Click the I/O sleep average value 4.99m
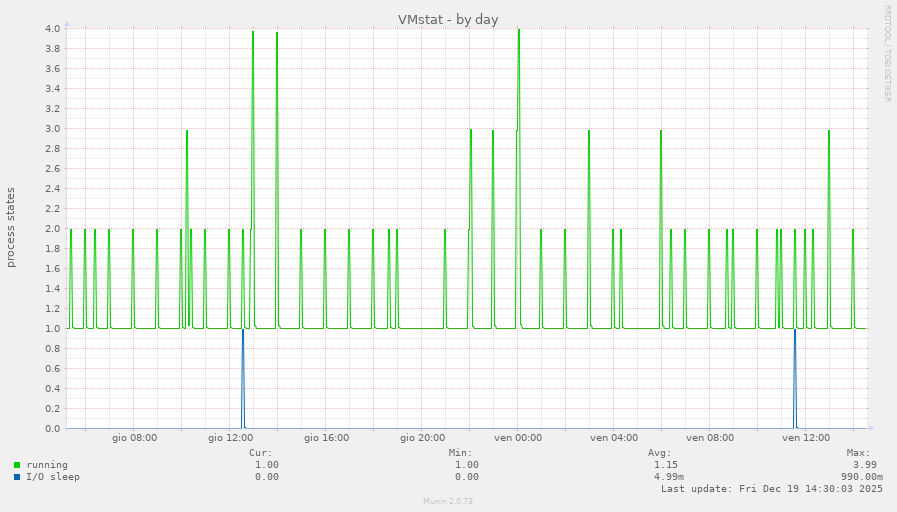The width and height of the screenshot is (897, 512). [669, 477]
